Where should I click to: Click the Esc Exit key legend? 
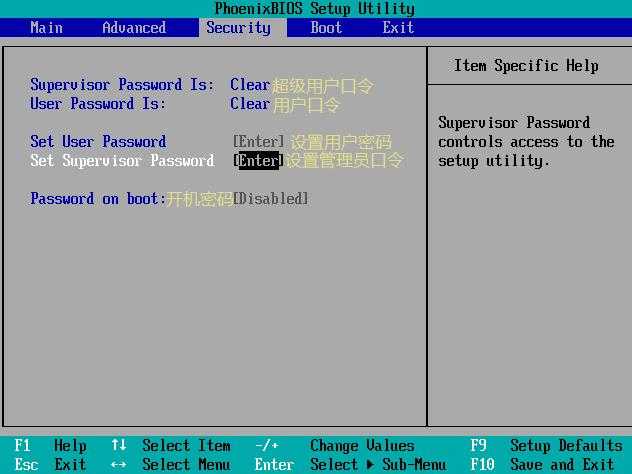[x=50, y=464]
